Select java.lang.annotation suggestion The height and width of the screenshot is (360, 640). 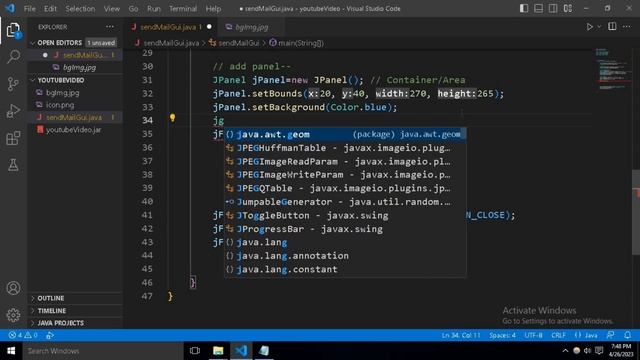pos(345,256)
